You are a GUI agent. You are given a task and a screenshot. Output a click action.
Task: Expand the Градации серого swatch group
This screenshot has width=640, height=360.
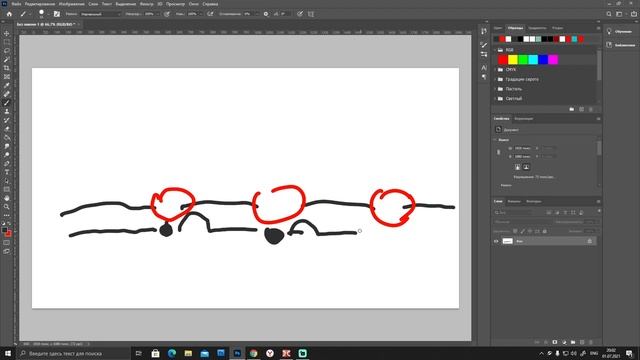pyautogui.click(x=496, y=79)
